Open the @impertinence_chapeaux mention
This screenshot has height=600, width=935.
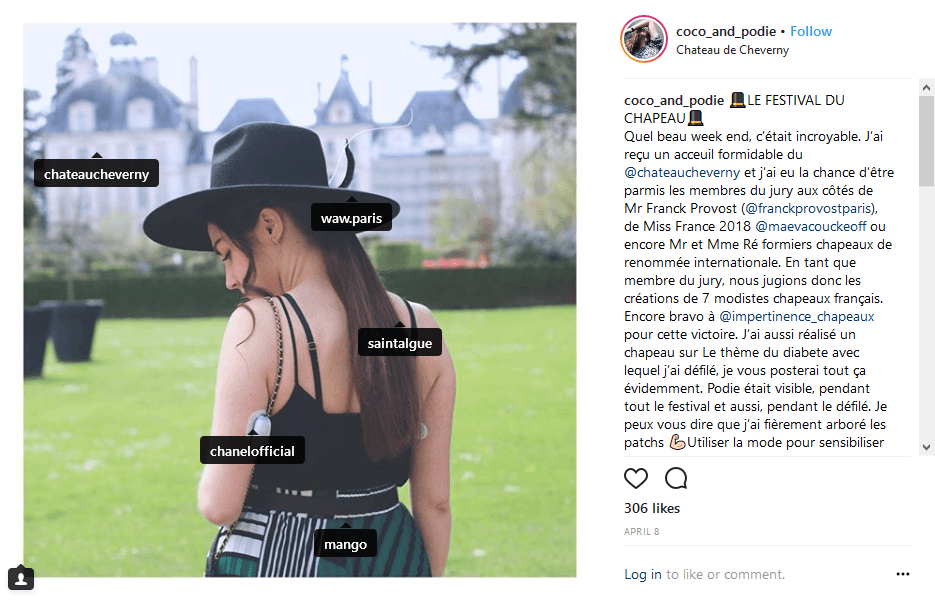(x=797, y=317)
